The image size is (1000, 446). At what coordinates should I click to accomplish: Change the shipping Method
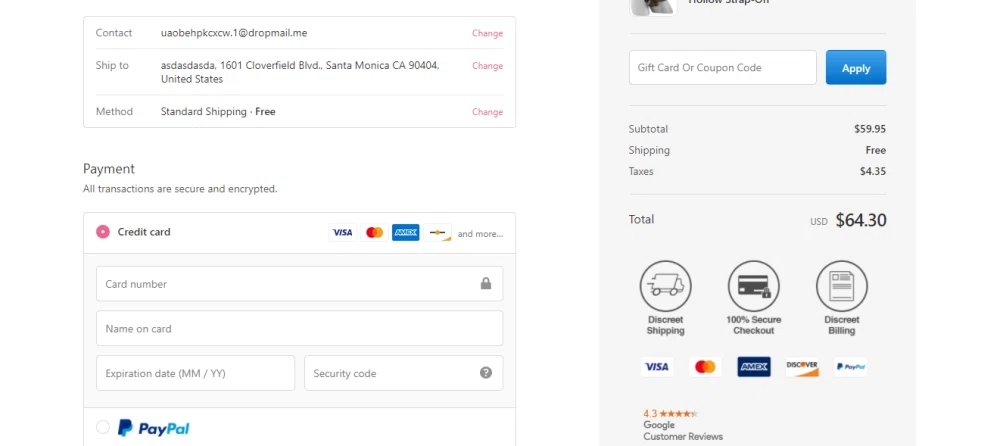click(x=487, y=112)
